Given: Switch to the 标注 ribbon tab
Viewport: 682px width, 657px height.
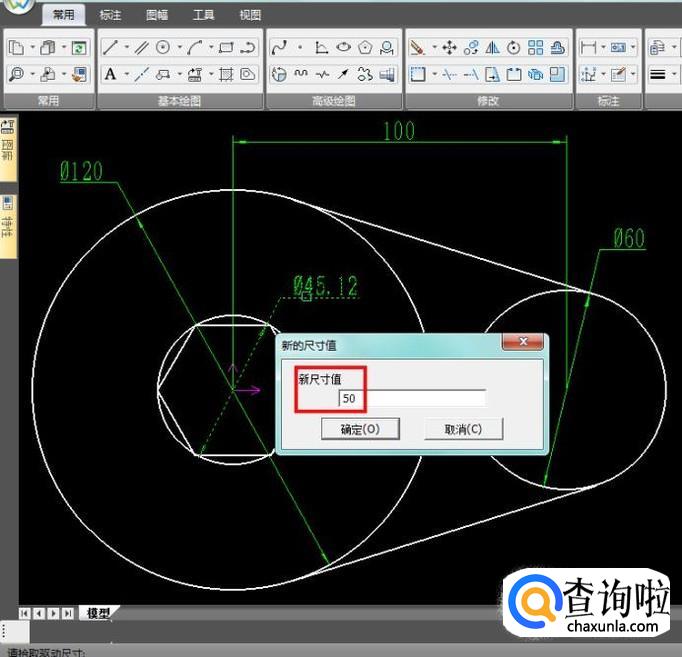Looking at the screenshot, I should [x=110, y=15].
